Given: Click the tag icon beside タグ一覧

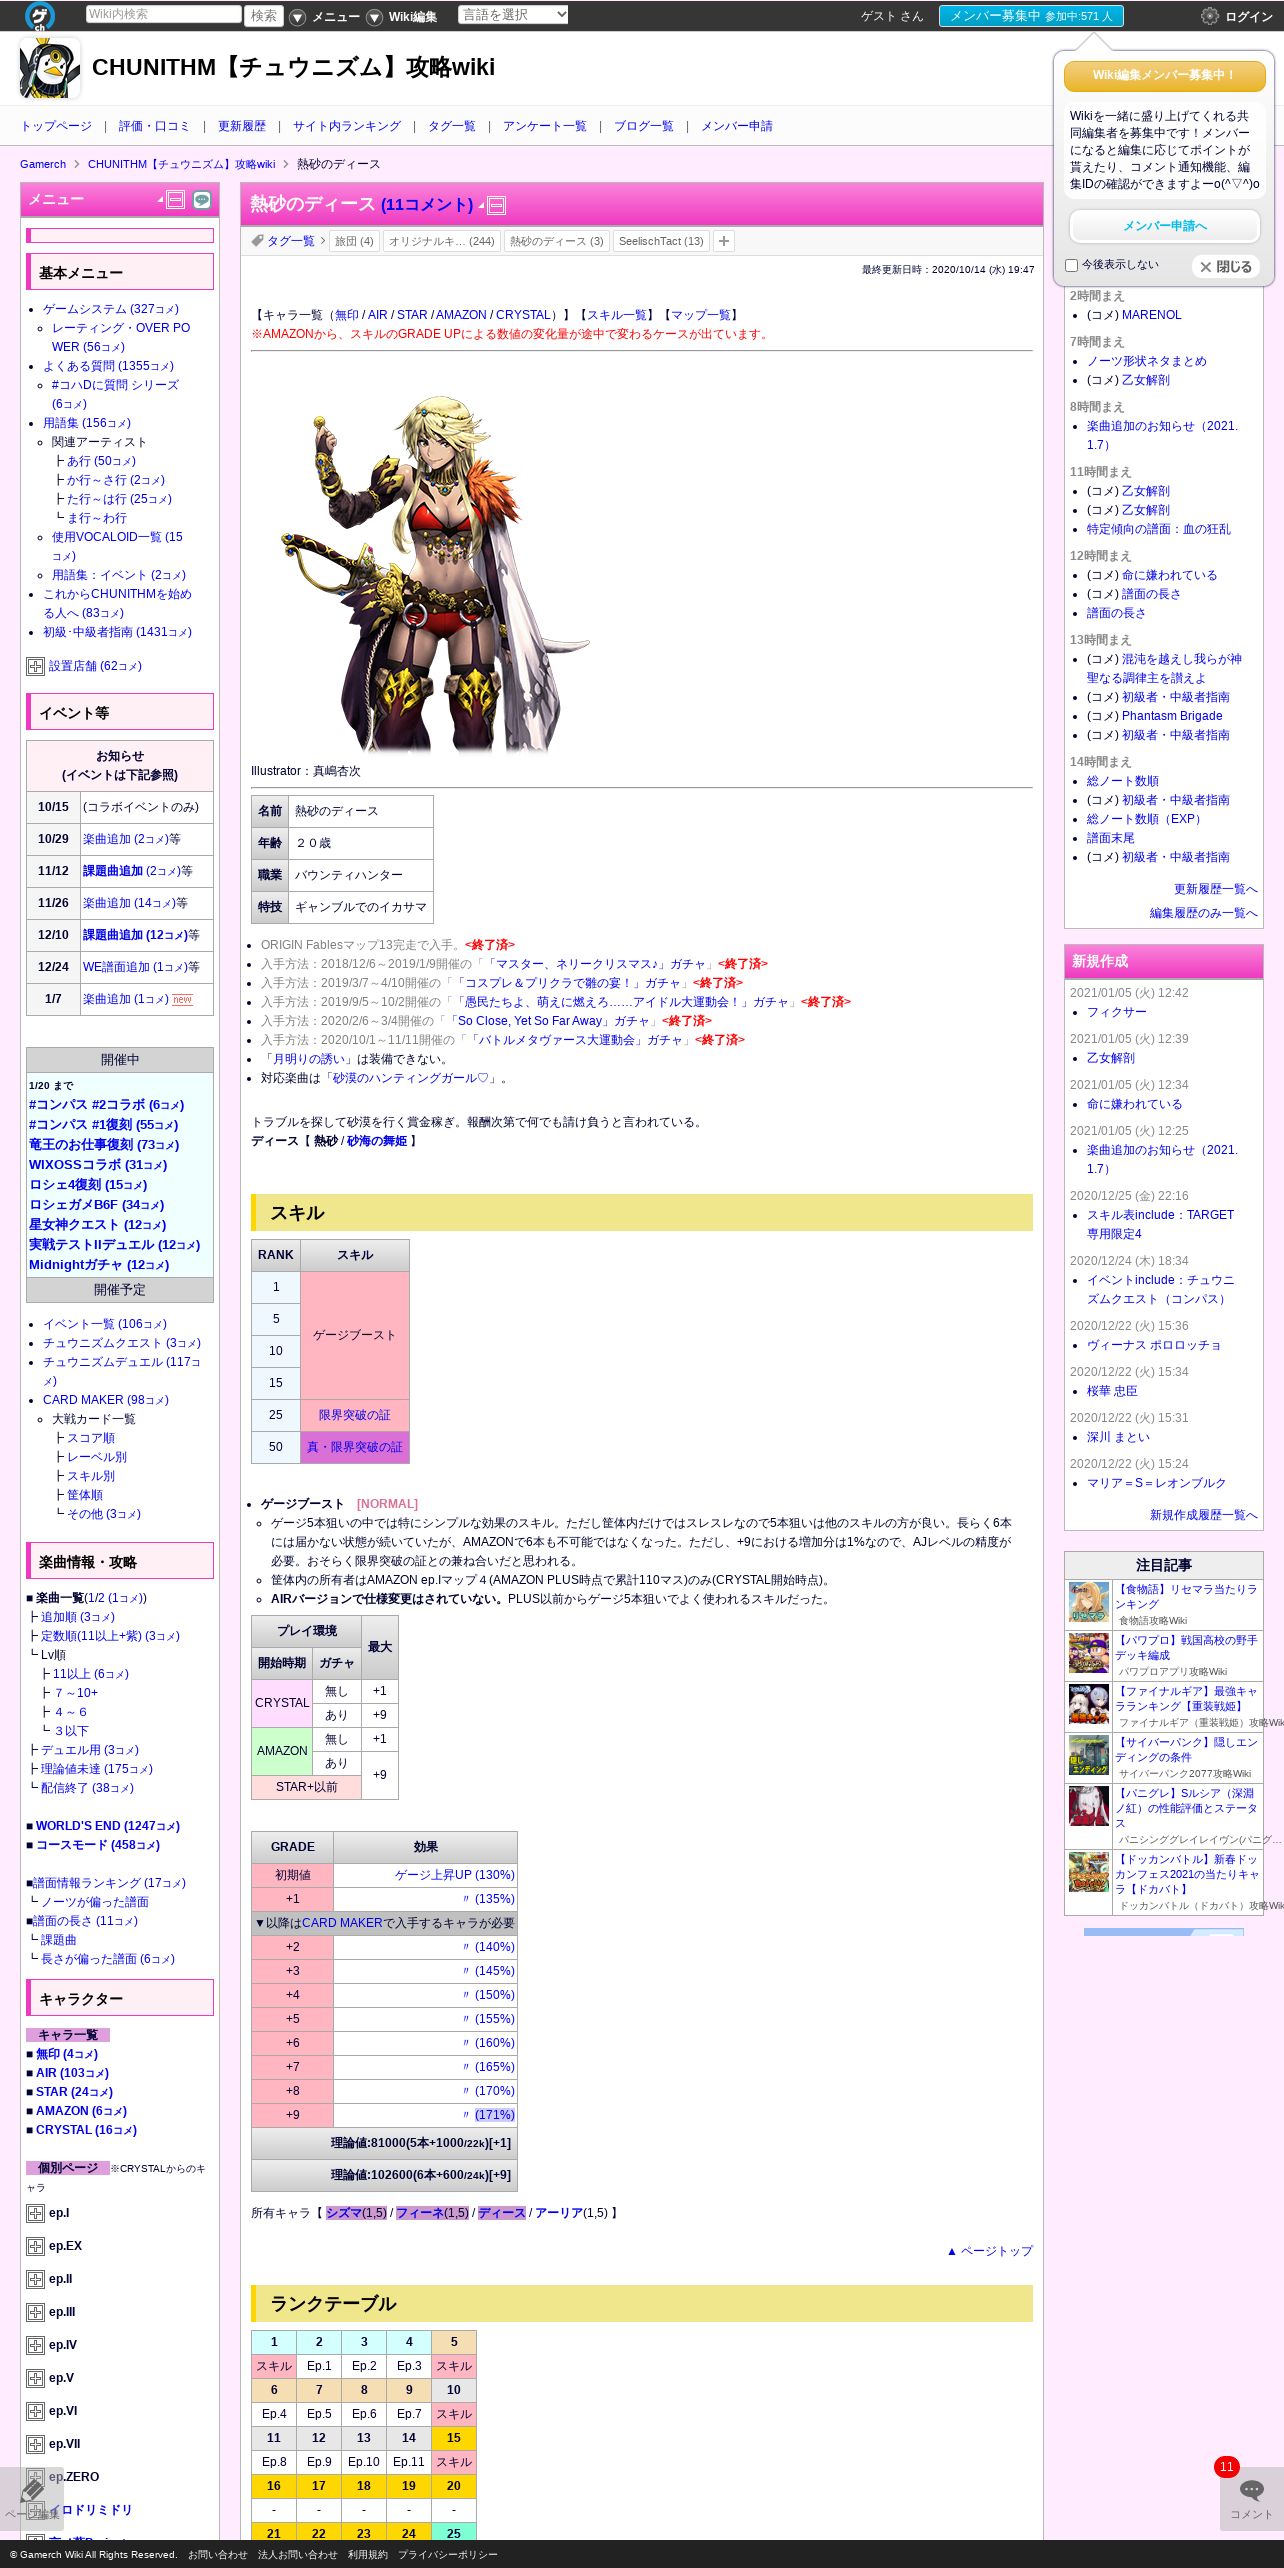Looking at the screenshot, I should 257,241.
